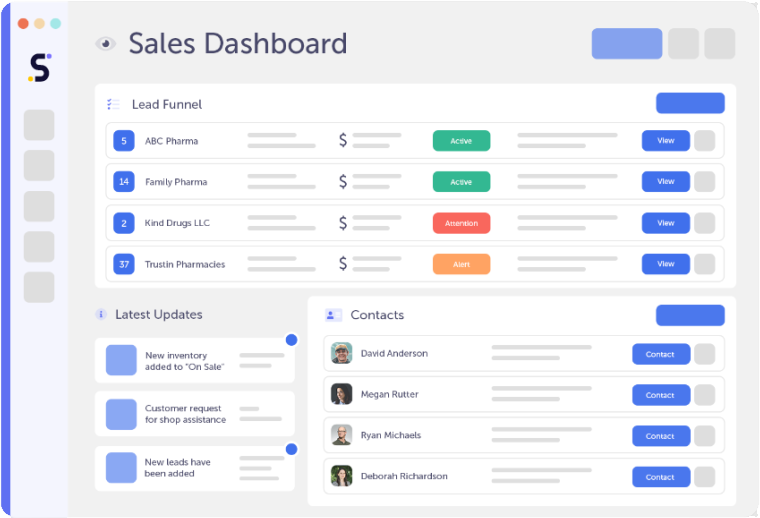Click the Sales Dashboard title
Viewport: 760px width, 518px height.
[238, 44]
